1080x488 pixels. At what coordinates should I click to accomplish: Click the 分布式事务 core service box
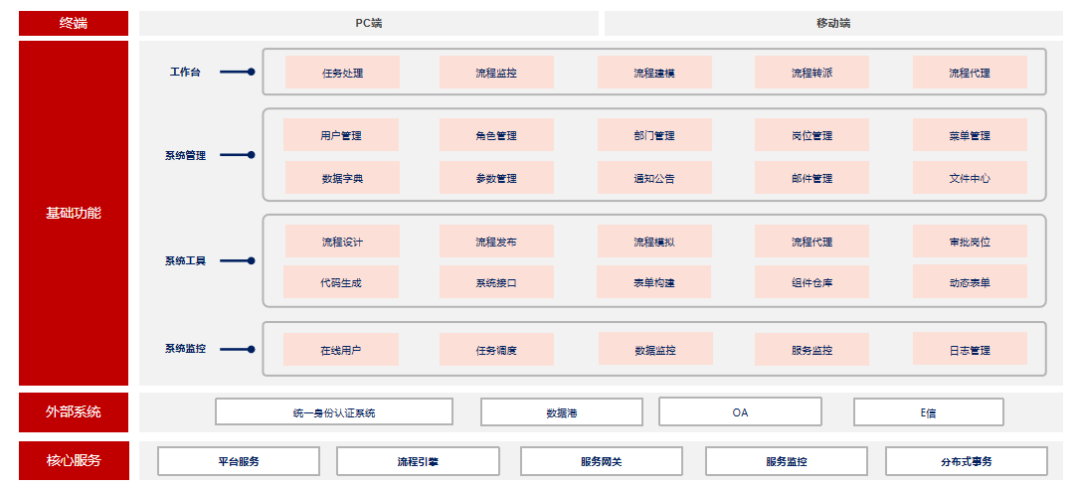point(966,461)
